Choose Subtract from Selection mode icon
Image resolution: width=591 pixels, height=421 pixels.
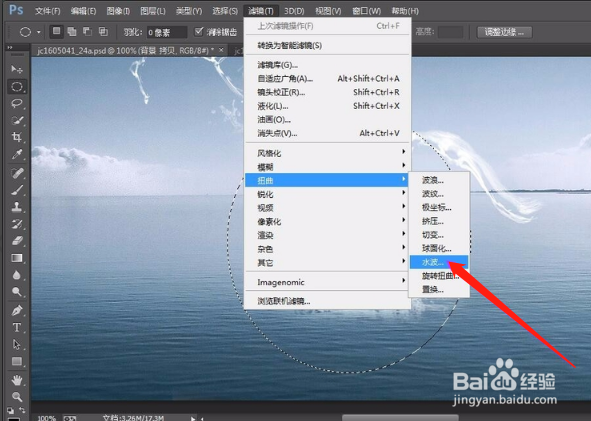(x=87, y=32)
